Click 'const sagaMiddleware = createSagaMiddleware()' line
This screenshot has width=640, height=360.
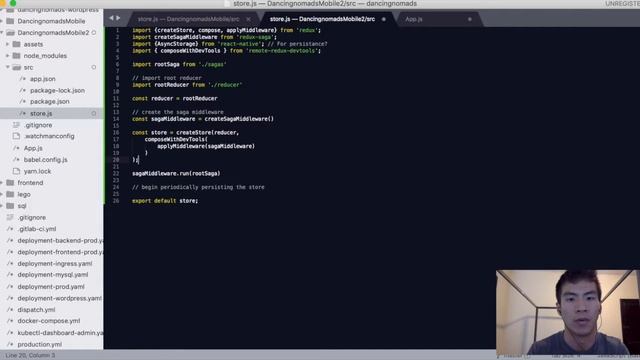point(203,119)
